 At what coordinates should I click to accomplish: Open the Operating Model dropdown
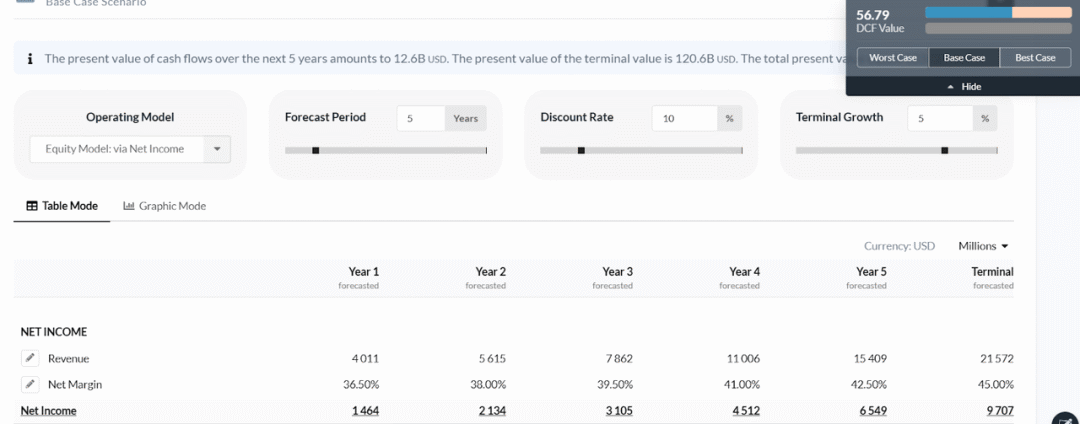point(217,149)
